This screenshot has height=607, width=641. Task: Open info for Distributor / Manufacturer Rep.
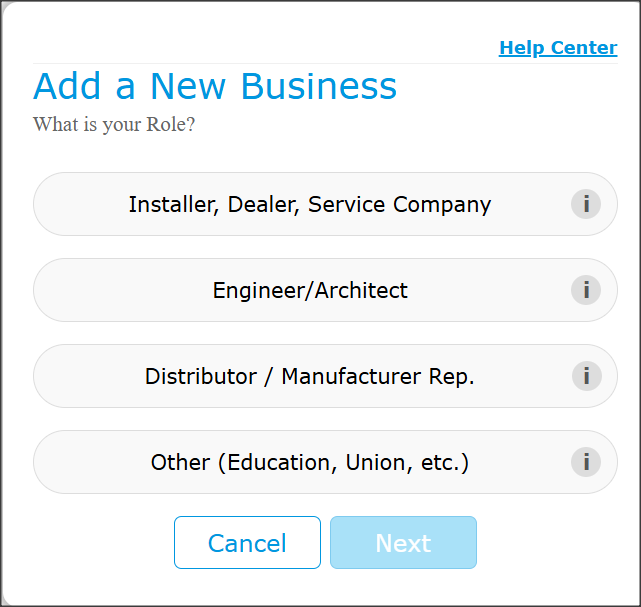pos(585,376)
